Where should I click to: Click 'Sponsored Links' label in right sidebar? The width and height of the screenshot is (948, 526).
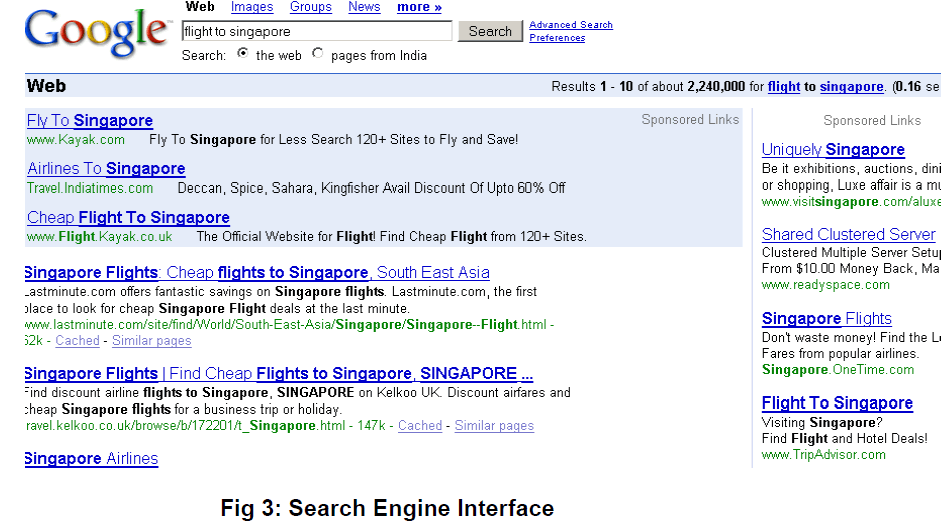[x=872, y=121]
